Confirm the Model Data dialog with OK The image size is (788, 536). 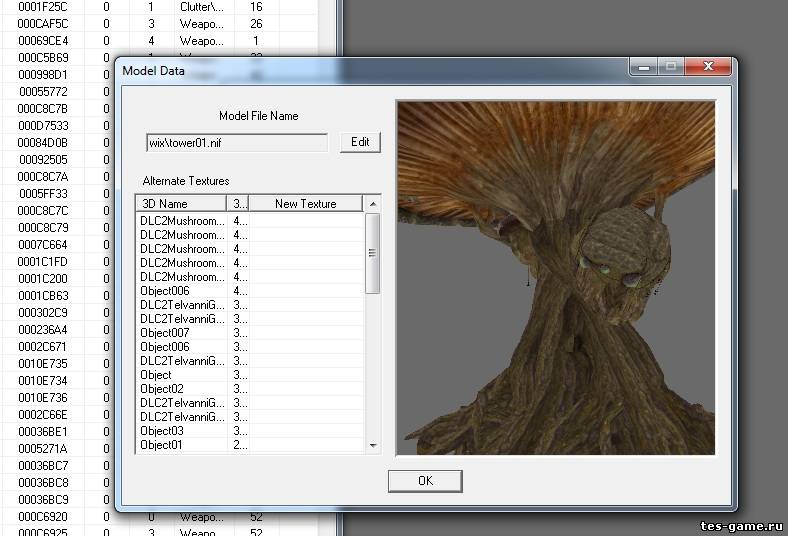click(x=425, y=481)
